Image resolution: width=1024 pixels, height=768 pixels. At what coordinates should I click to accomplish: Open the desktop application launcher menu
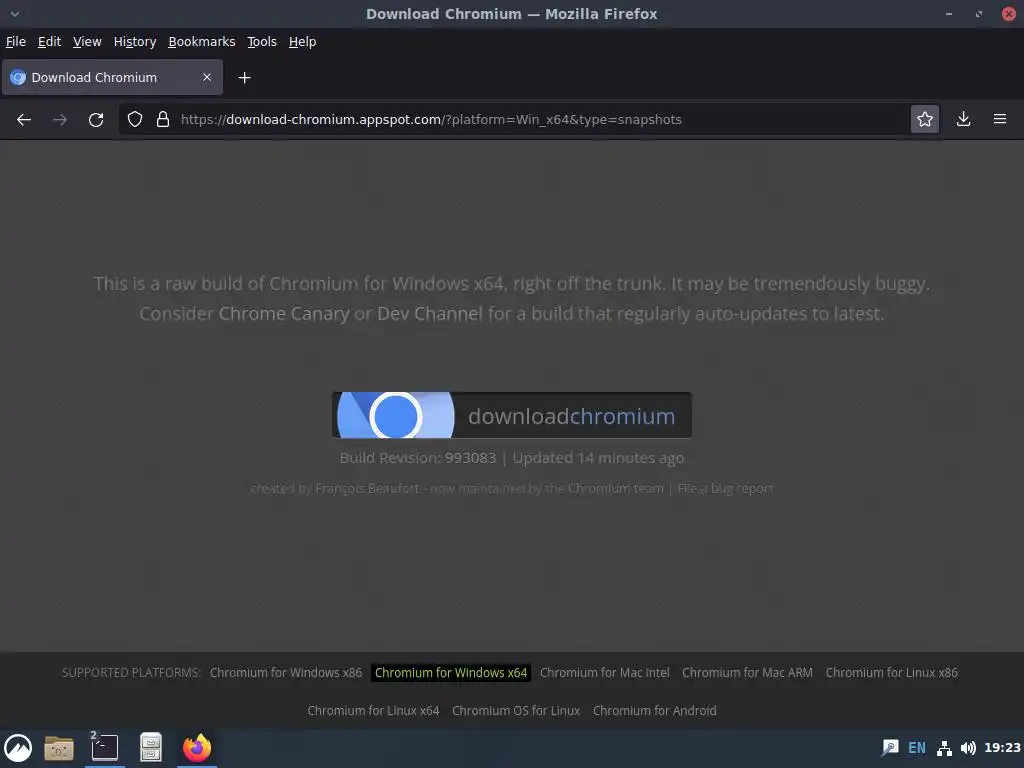click(x=18, y=748)
